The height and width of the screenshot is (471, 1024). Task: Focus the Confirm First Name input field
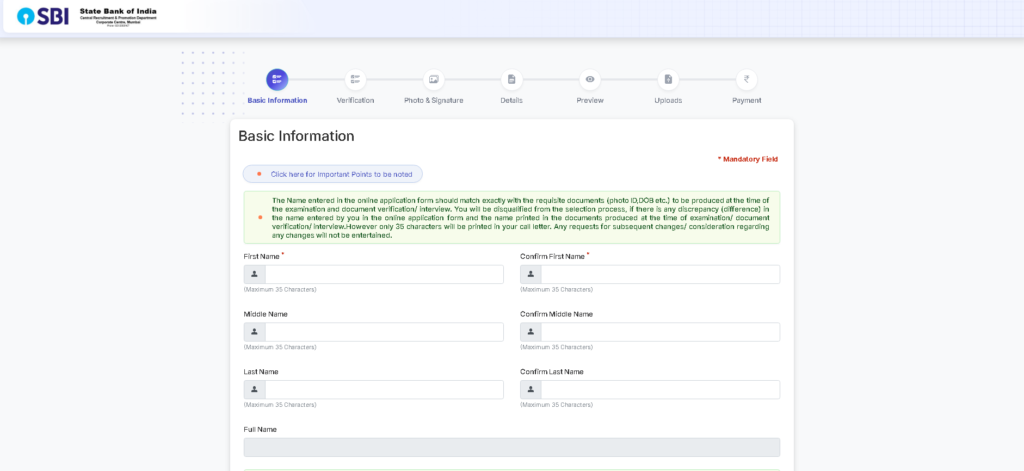pyautogui.click(x=660, y=274)
